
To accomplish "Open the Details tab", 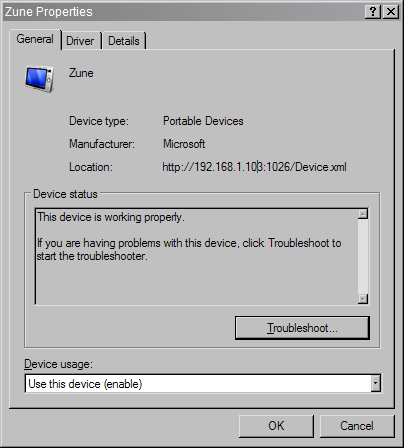I will [124, 41].
